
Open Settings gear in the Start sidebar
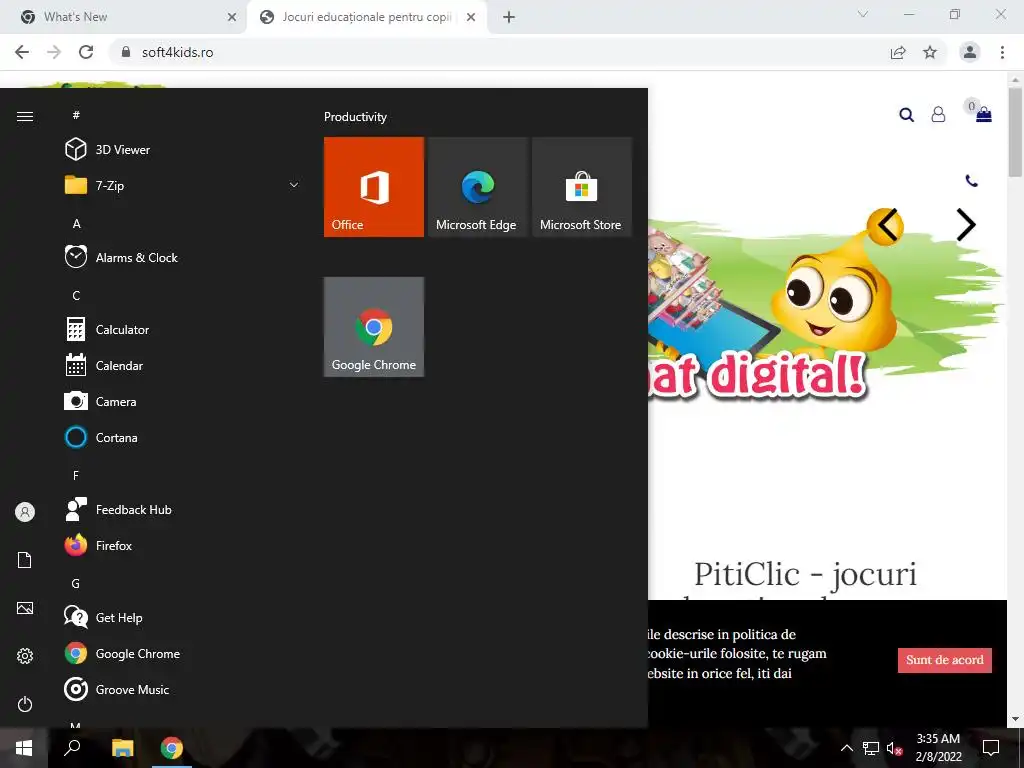click(25, 656)
